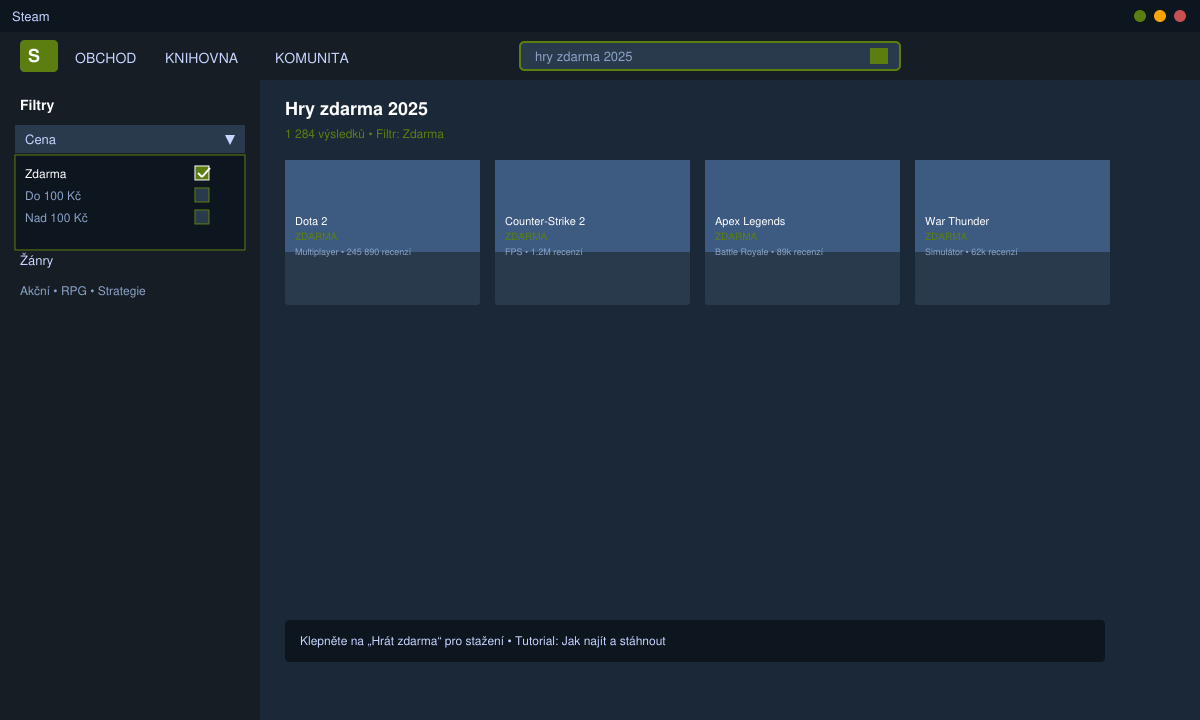Open the OBCHOD store menu
The width and height of the screenshot is (1200, 720).
click(105, 58)
